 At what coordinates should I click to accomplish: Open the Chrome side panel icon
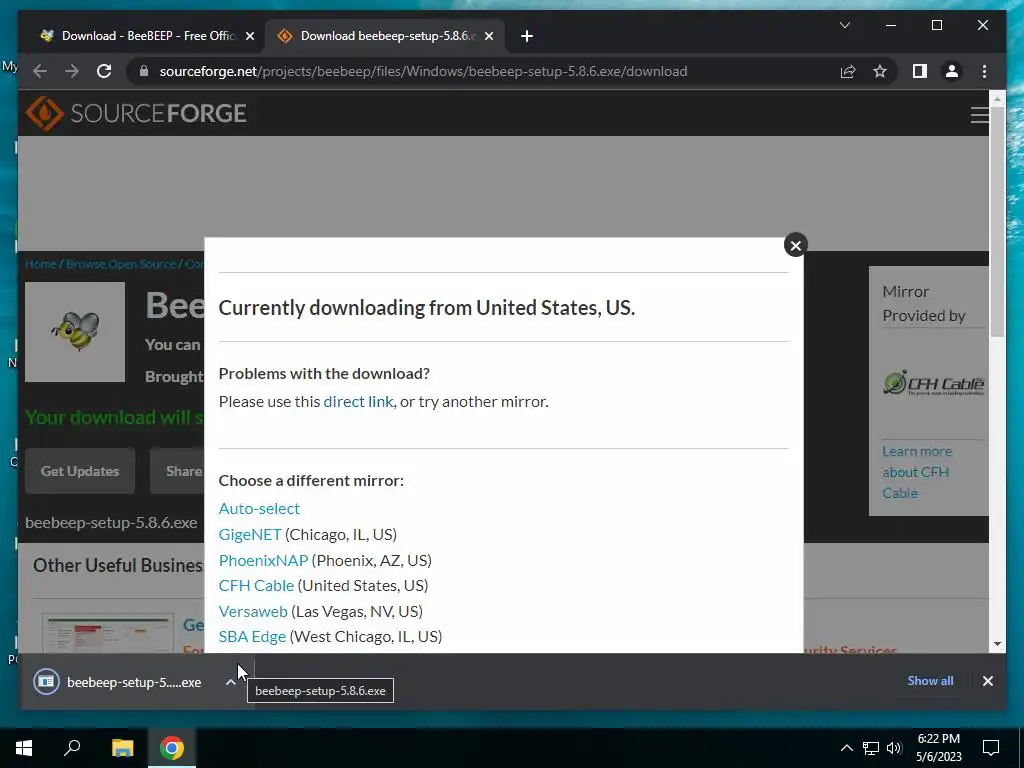point(920,71)
